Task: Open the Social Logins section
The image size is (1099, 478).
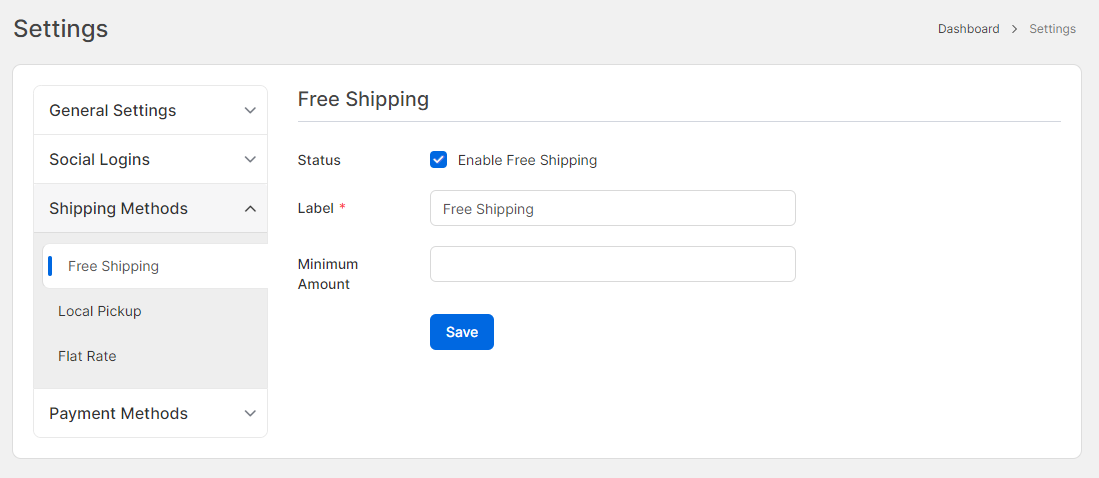Action: [x=151, y=160]
